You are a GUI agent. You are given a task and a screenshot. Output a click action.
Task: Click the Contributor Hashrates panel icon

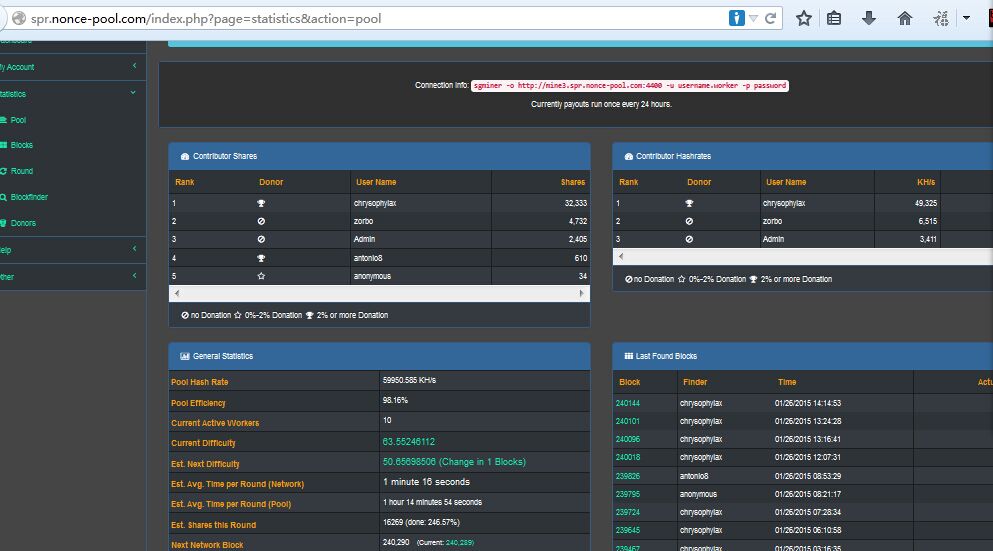point(629,156)
